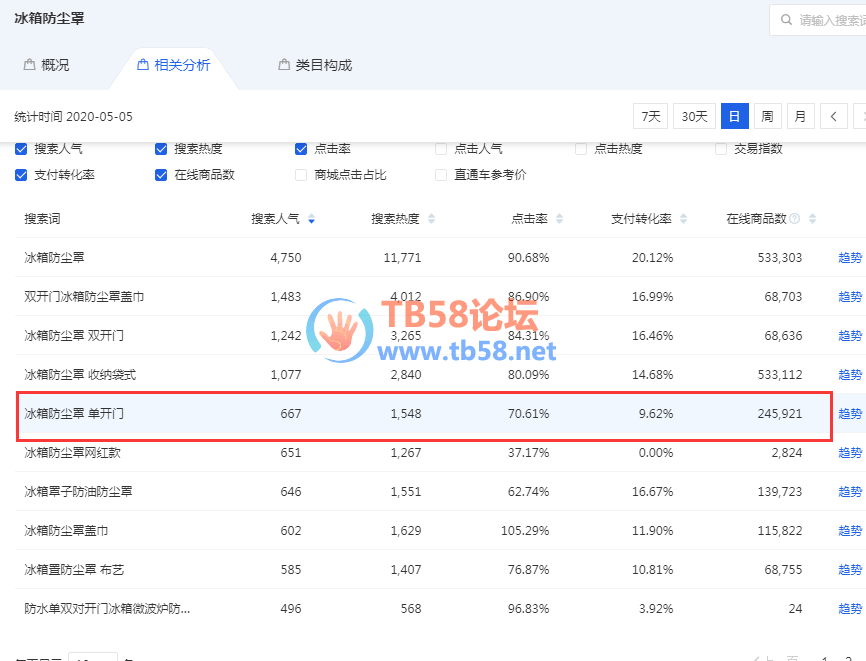This screenshot has width=866, height=661.
Task: Open the 类目构成 tab
Action: (315, 65)
